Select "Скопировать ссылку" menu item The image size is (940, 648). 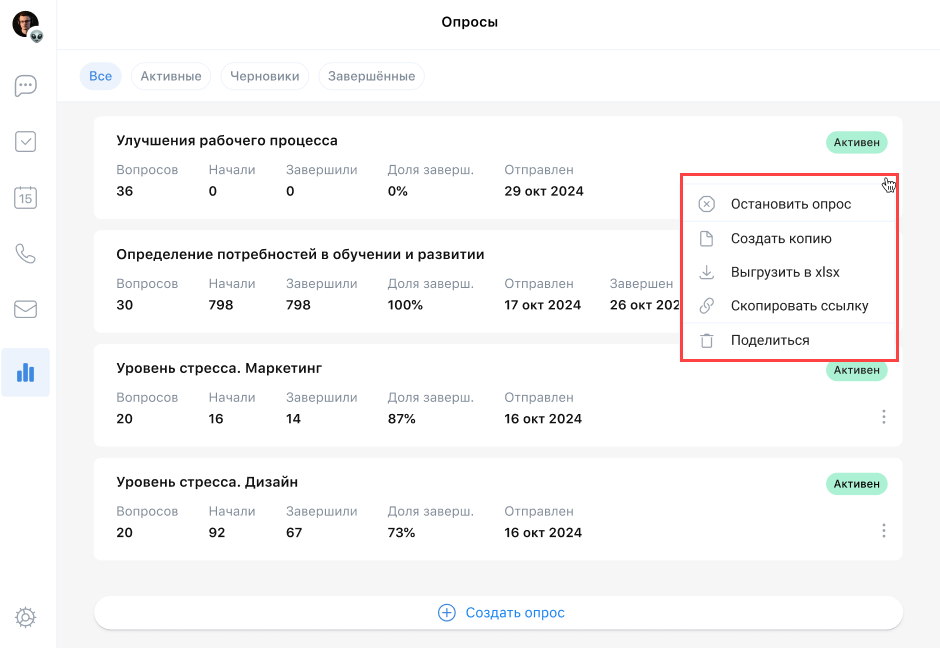(798, 306)
